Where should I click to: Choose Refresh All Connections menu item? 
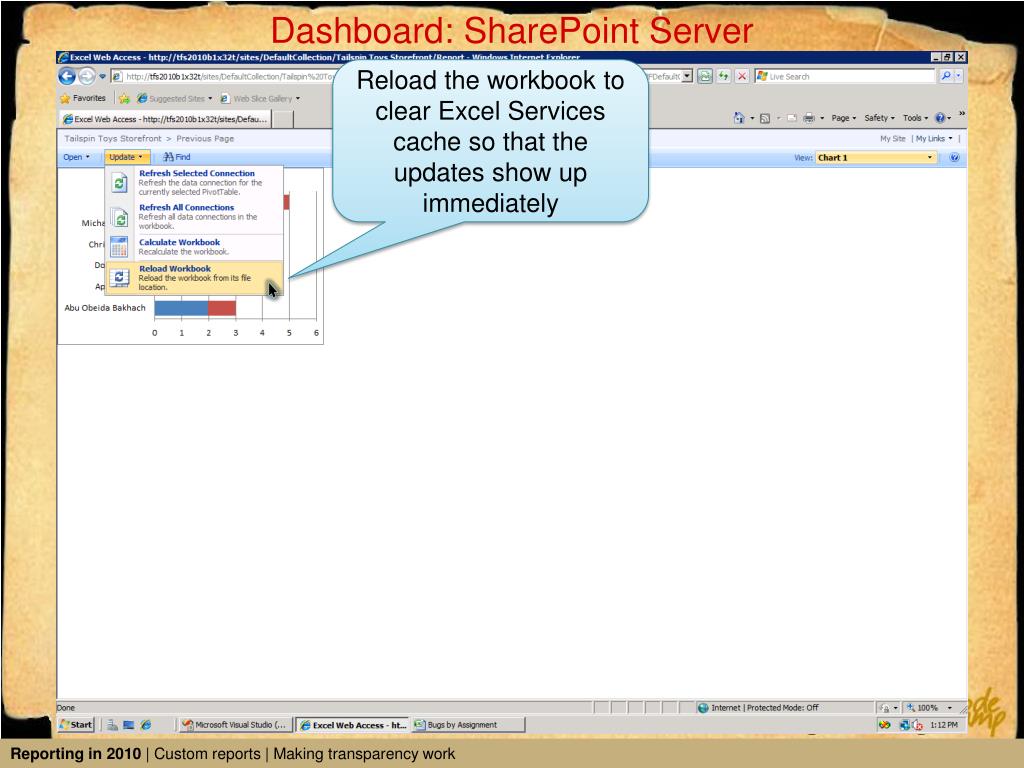[194, 217]
